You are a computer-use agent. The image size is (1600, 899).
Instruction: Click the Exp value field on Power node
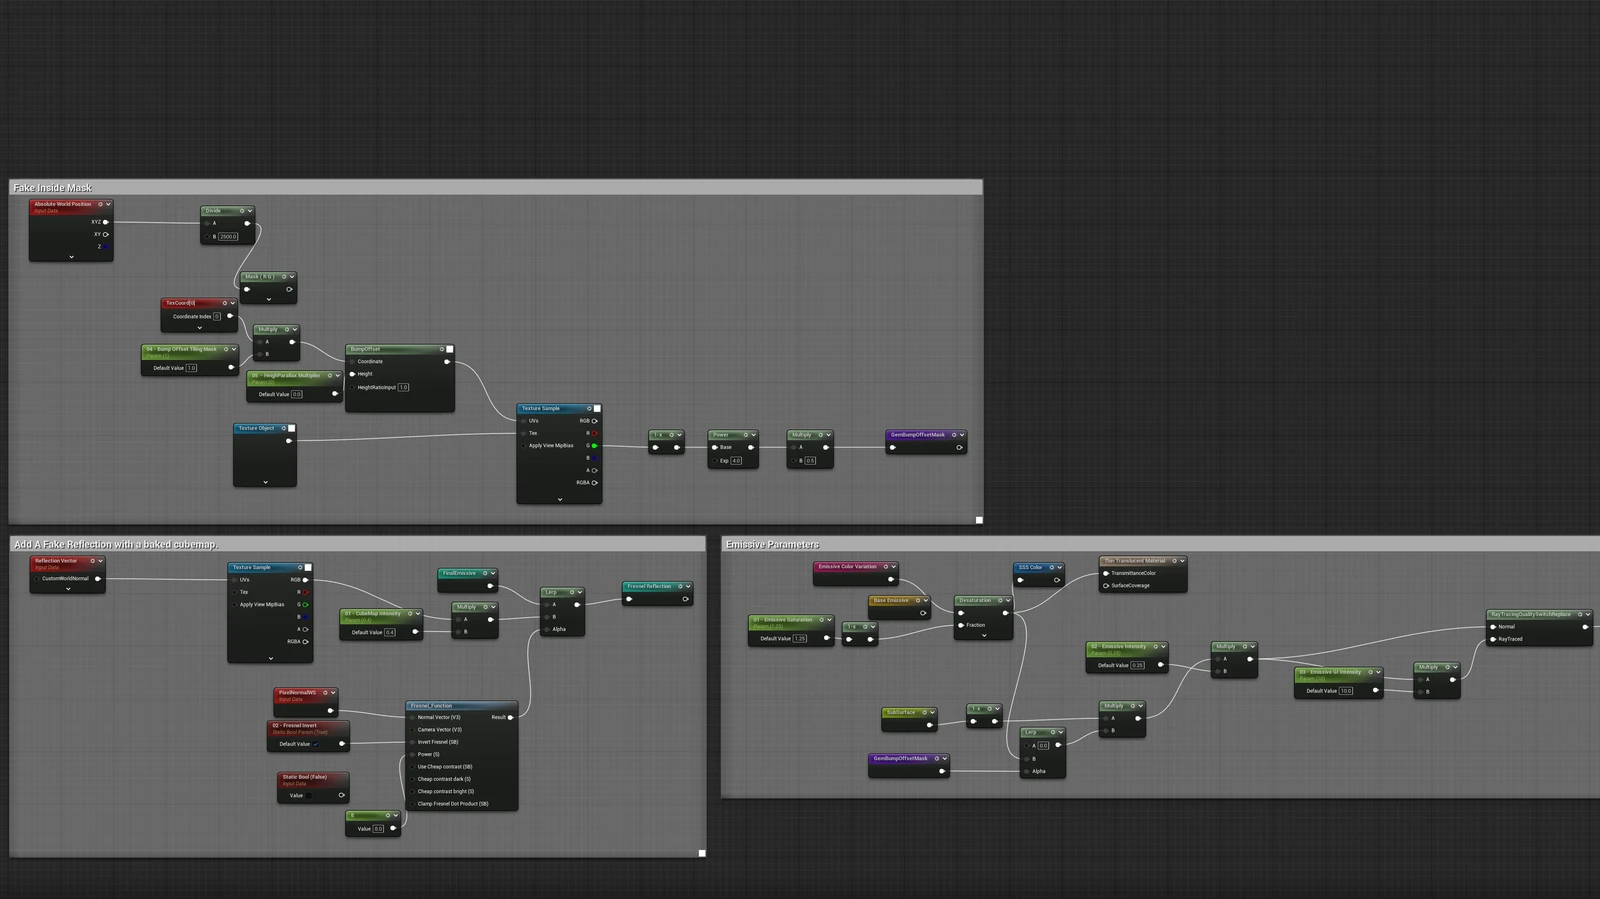[x=736, y=461]
